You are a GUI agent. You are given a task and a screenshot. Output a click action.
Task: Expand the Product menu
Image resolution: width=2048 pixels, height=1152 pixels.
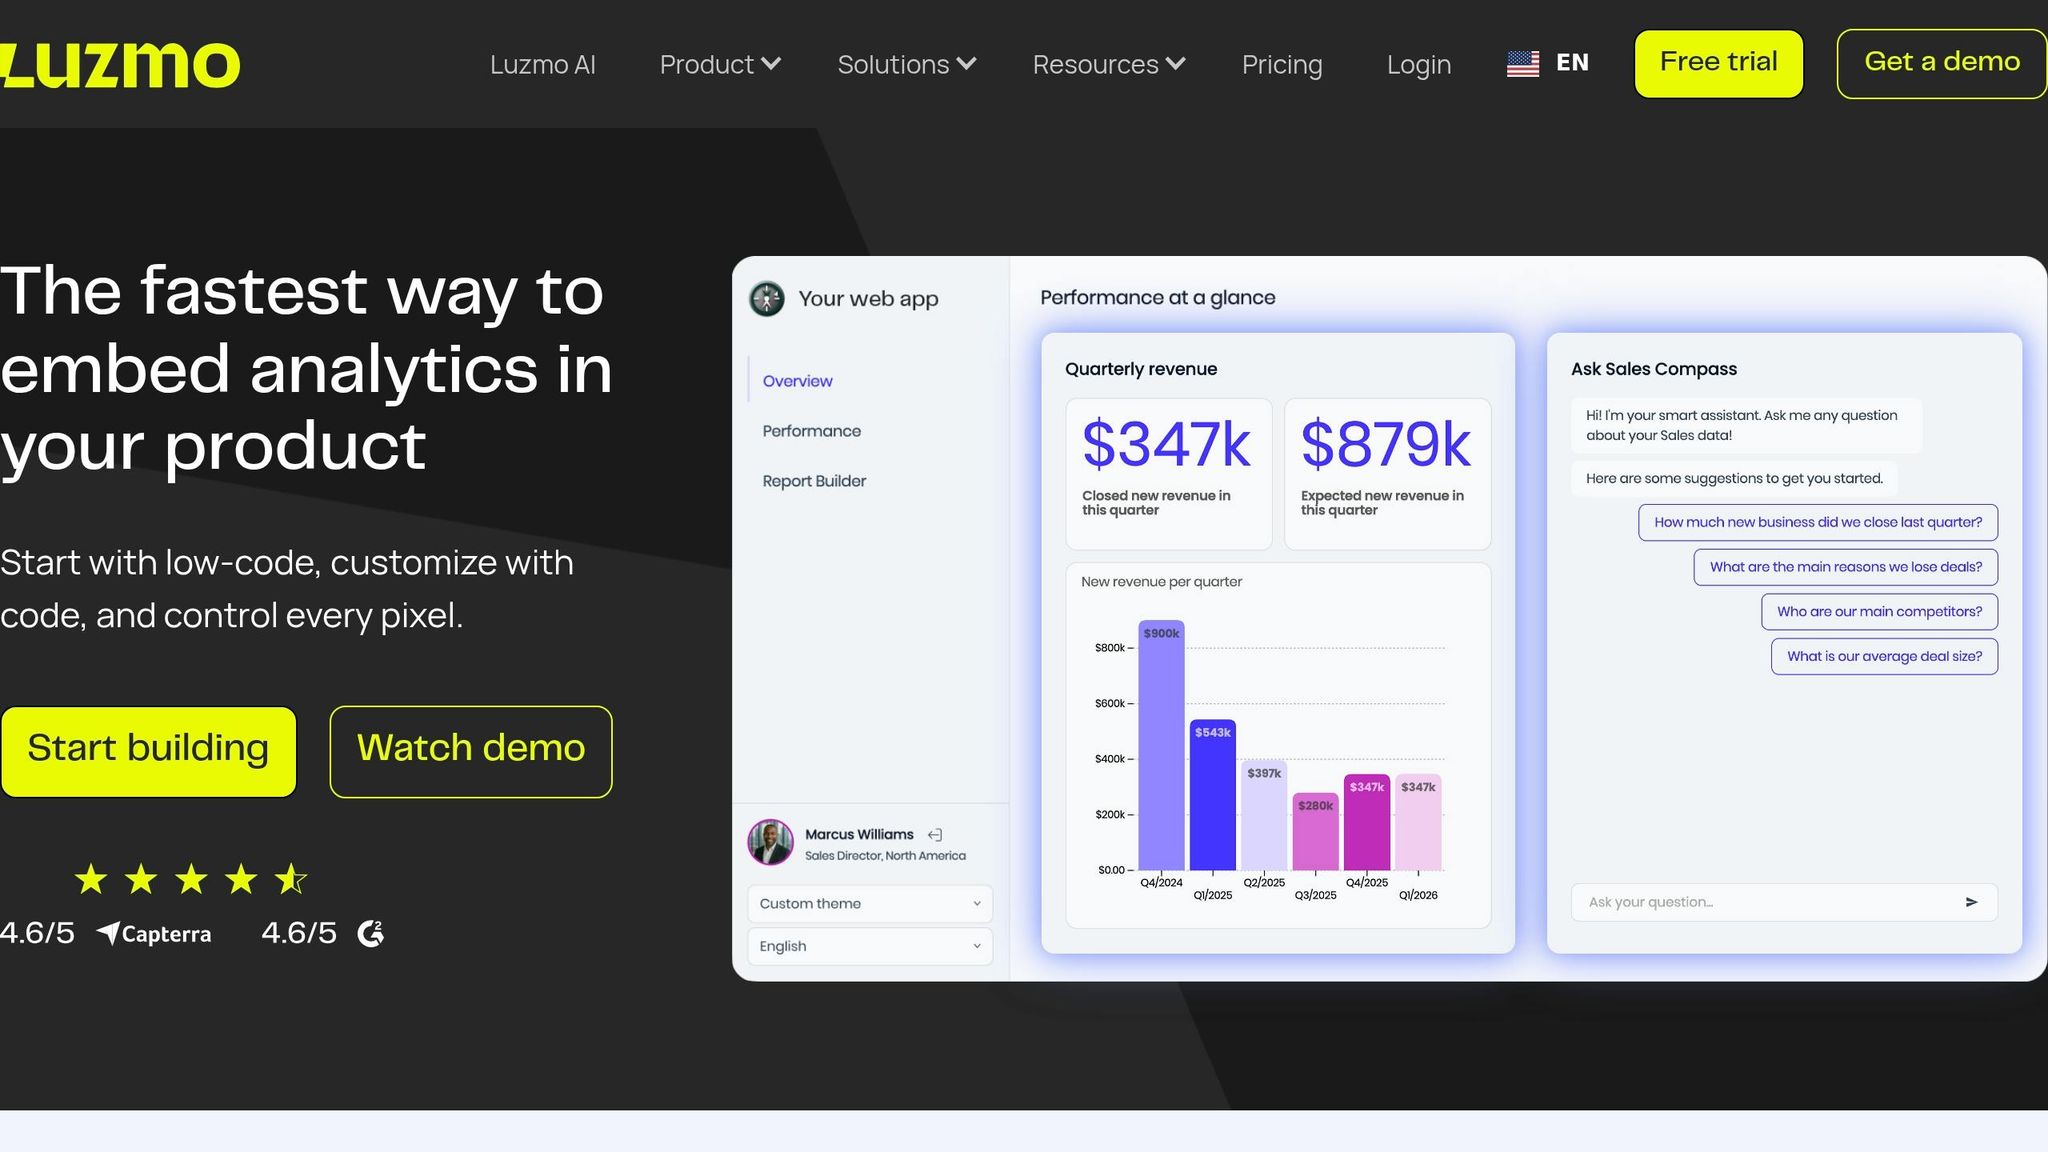[x=720, y=65]
